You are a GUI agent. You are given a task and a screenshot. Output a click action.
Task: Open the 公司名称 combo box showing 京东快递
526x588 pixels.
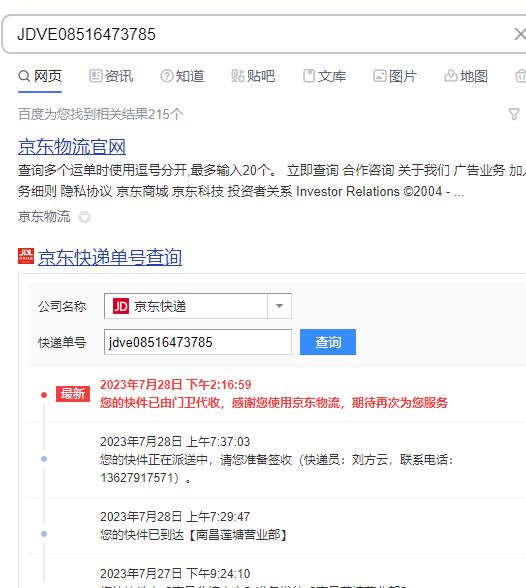click(x=198, y=306)
